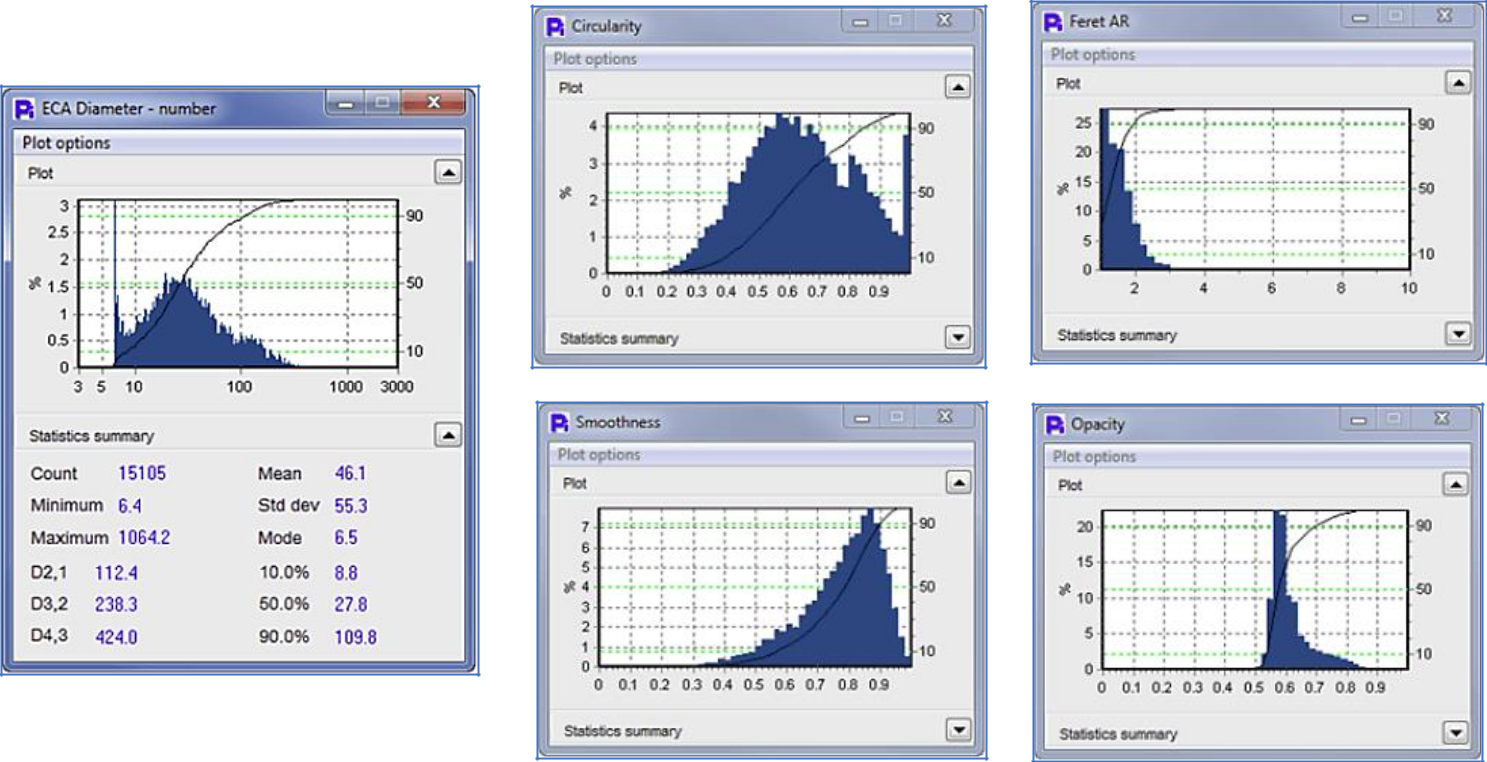Click the Opacity histogram plot

click(1255, 590)
